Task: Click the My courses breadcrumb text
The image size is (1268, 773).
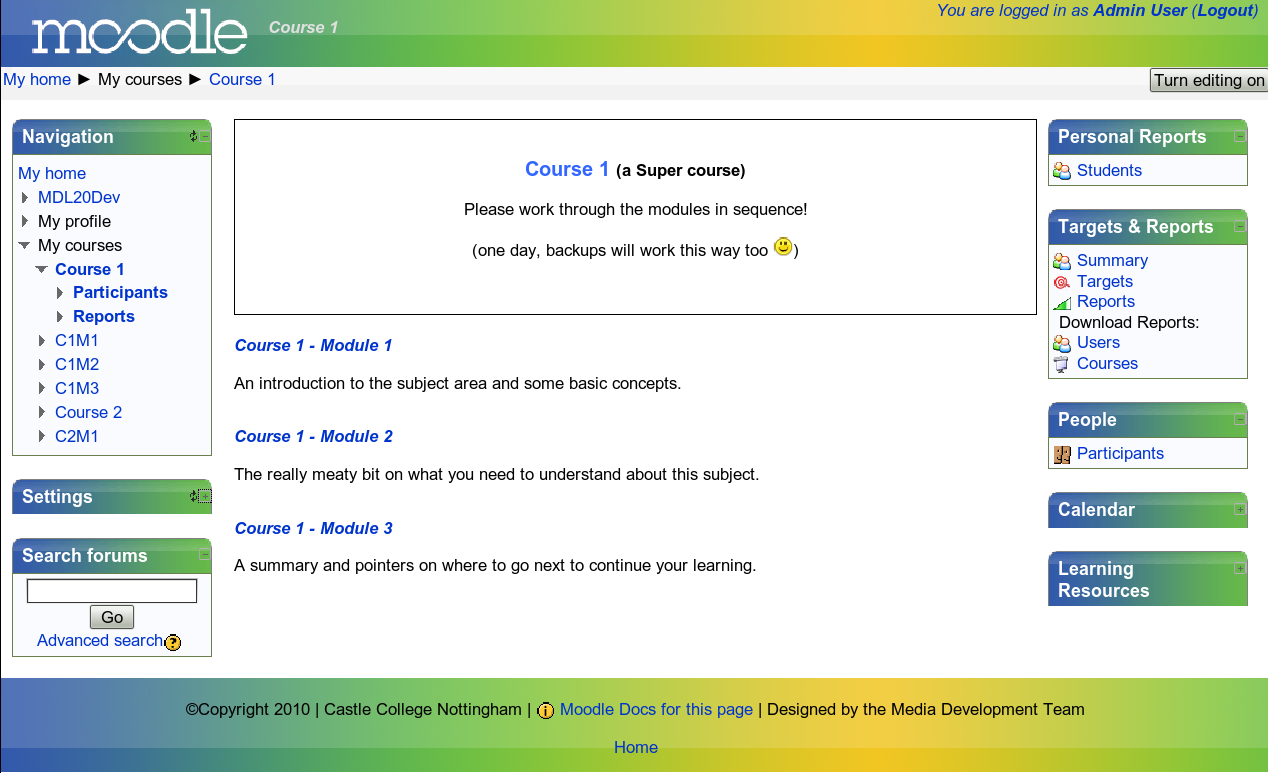Action: pos(140,80)
